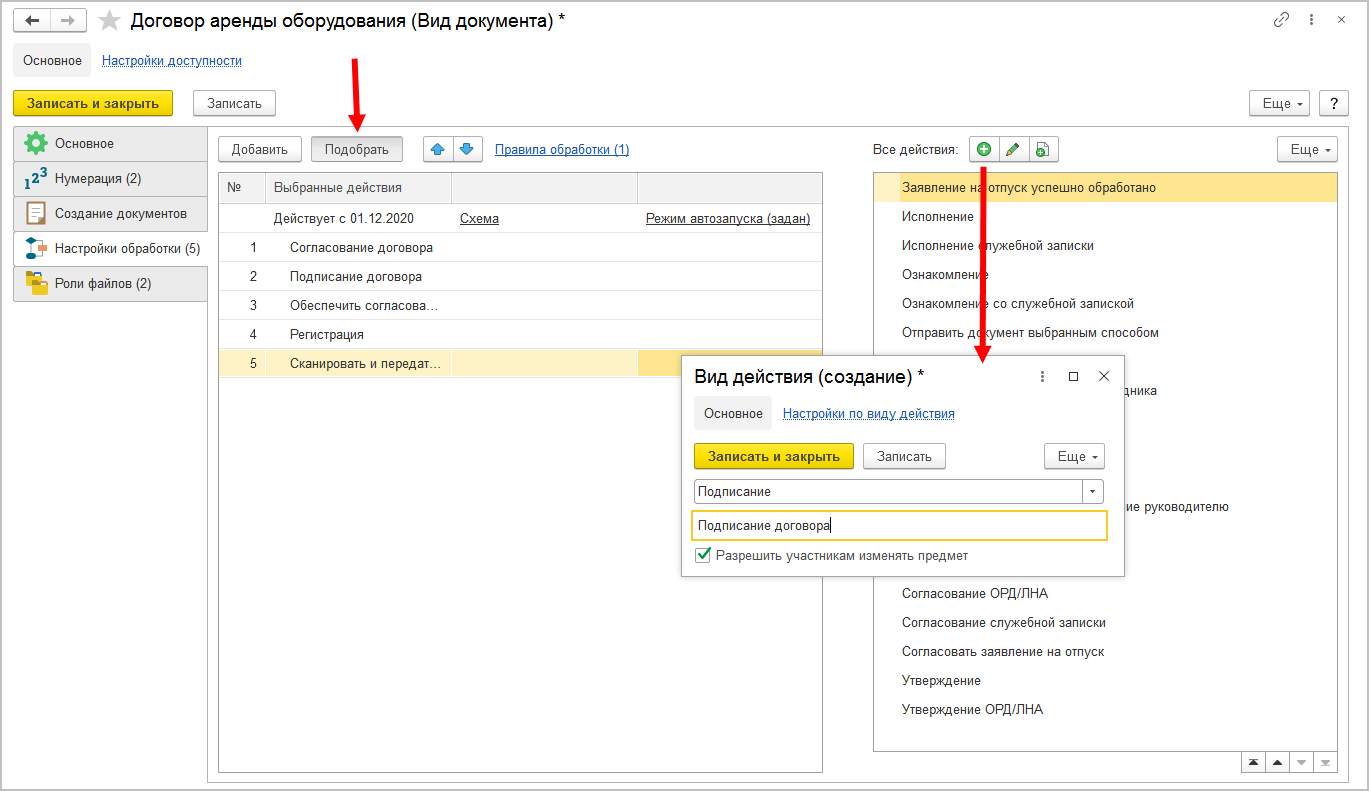Copy link using the chain icon
This screenshot has width=1369, height=791.
click(x=1281, y=20)
